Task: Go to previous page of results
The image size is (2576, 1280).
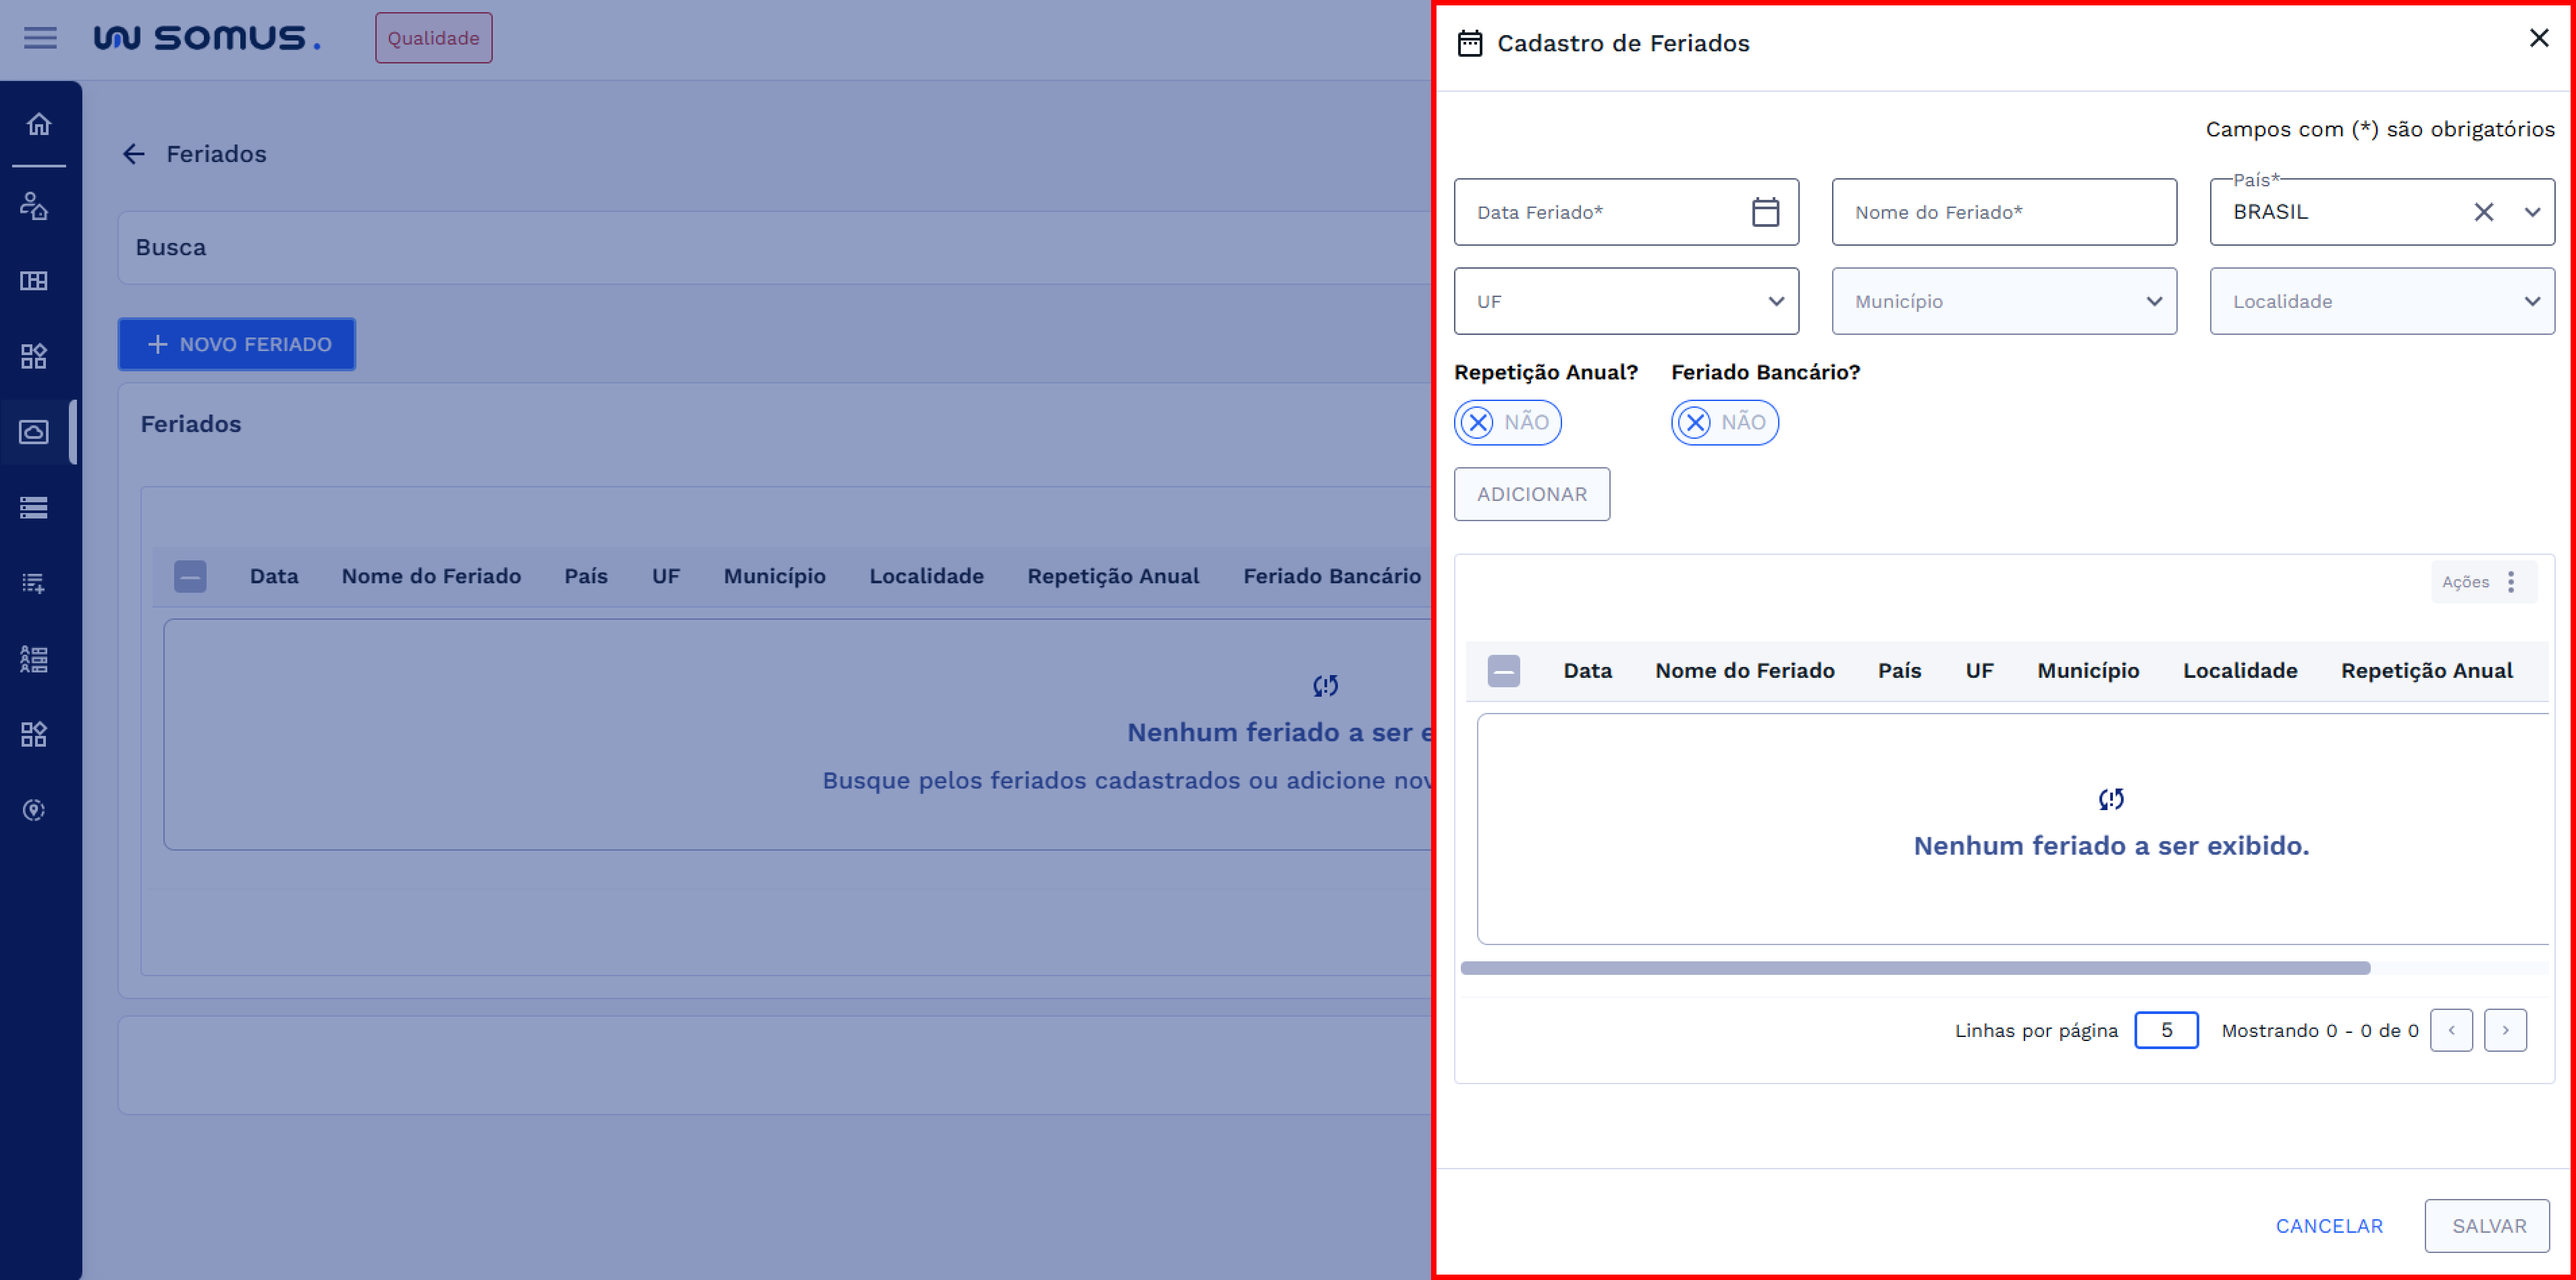Action: pos(2451,1030)
